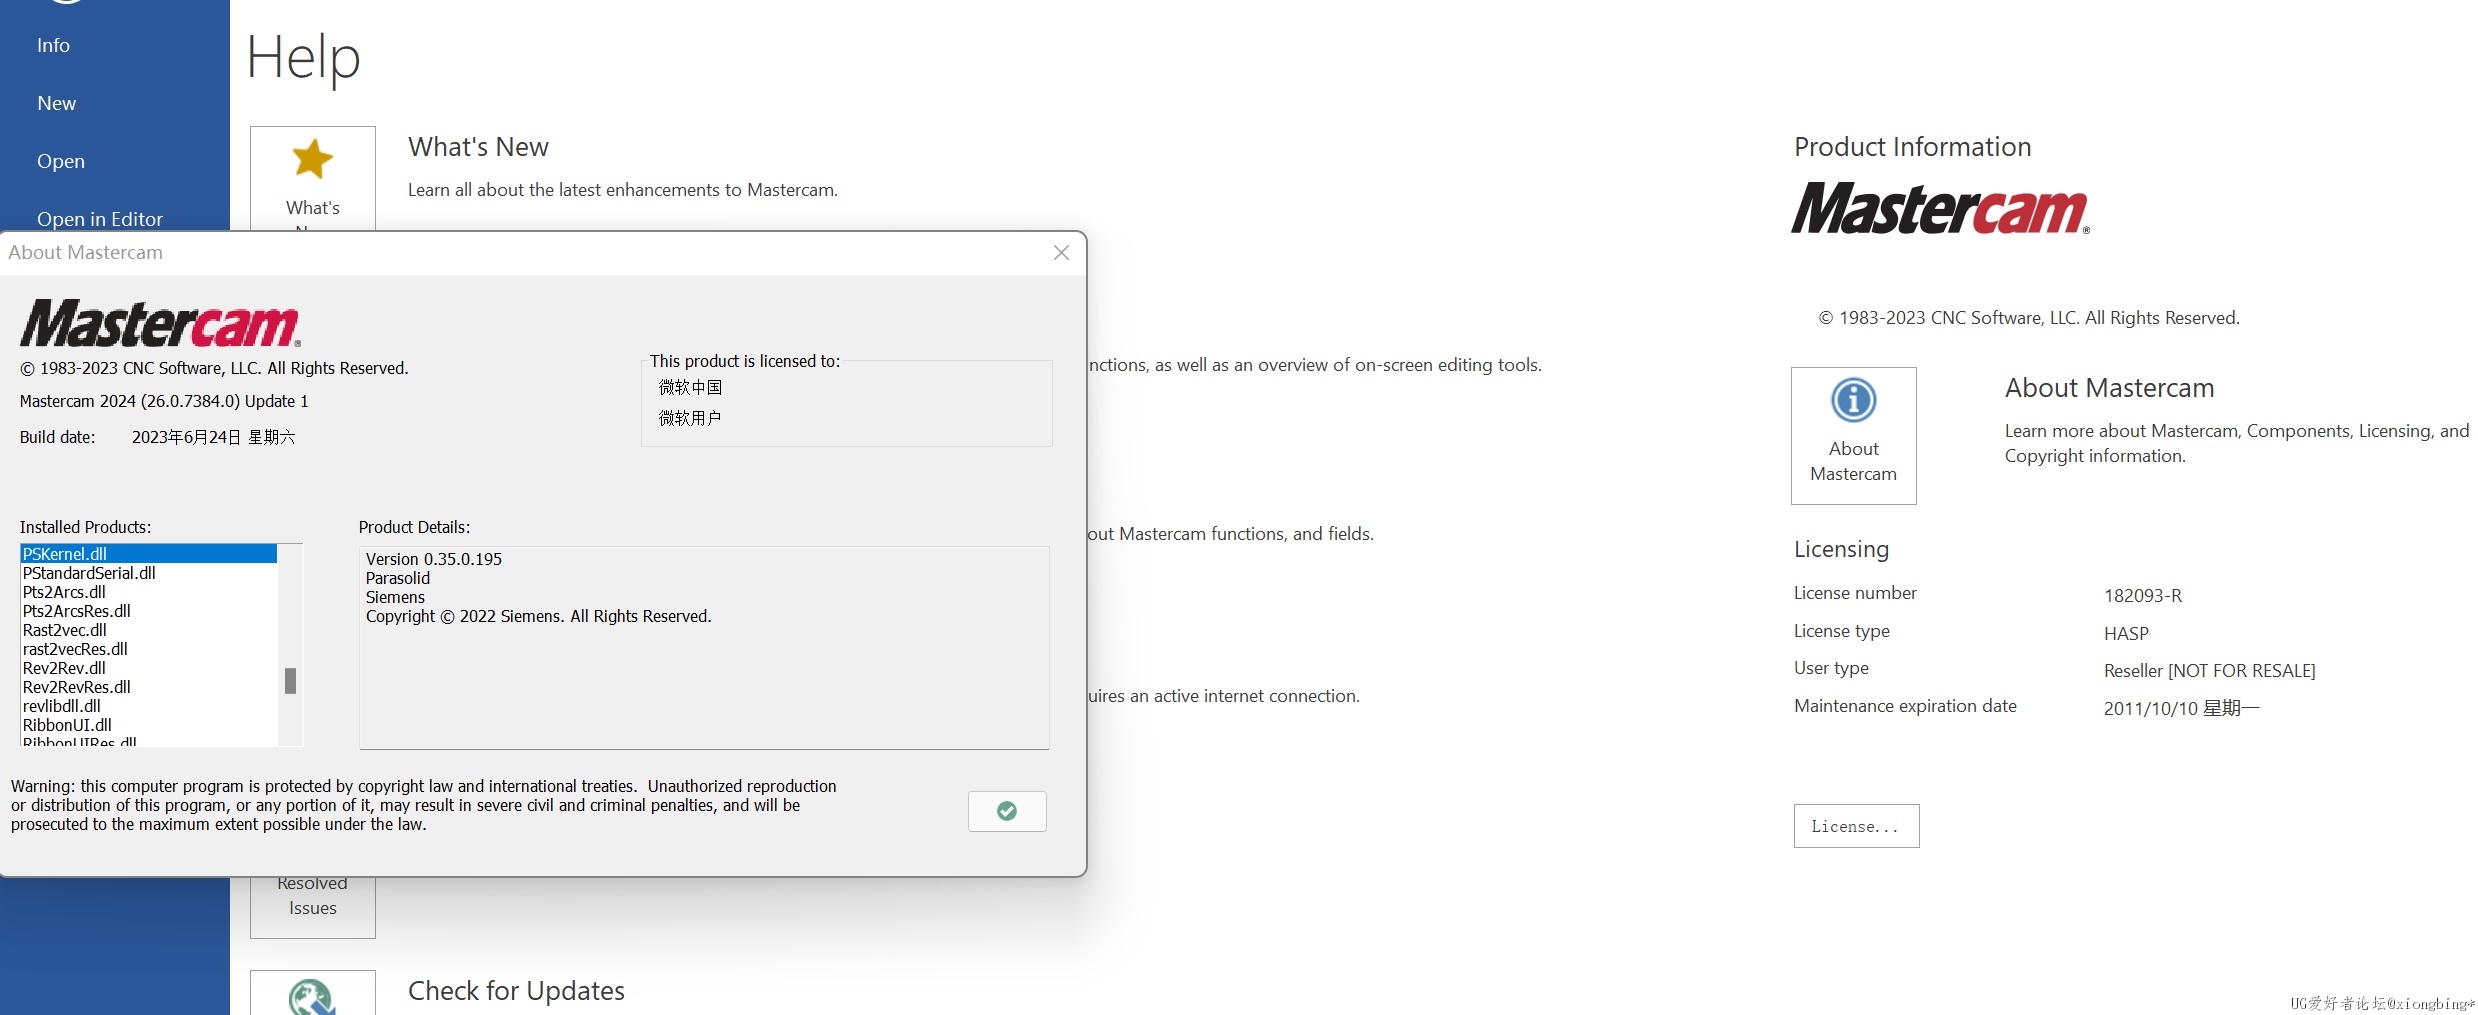Image resolution: width=2478 pixels, height=1015 pixels.
Task: Click the Mastercam 2024 version text
Action: [x=164, y=401]
